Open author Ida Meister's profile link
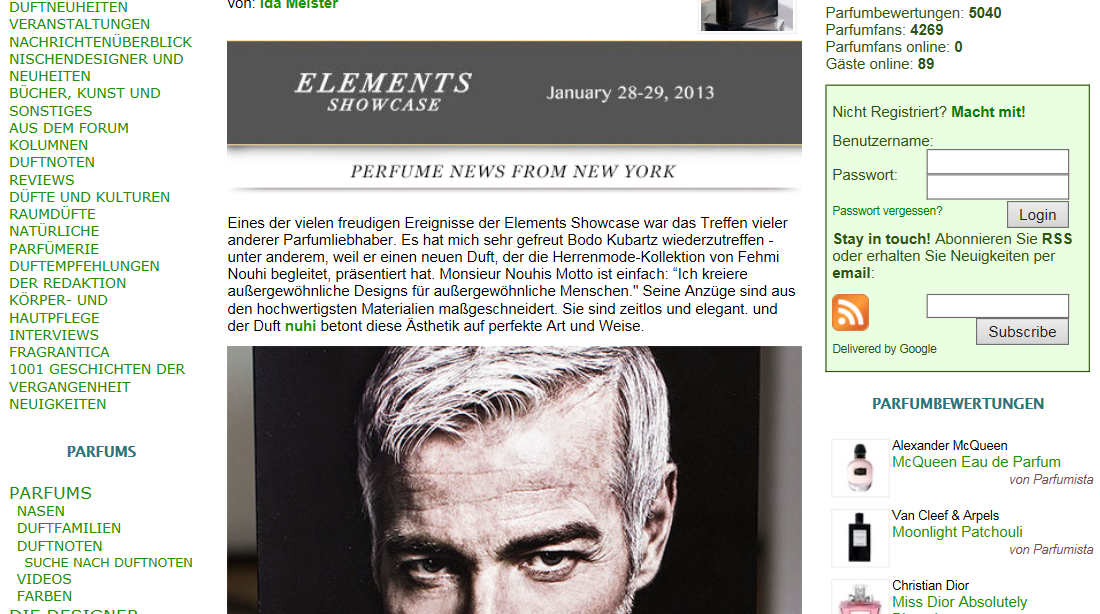The width and height of the screenshot is (1100, 614). (299, 4)
